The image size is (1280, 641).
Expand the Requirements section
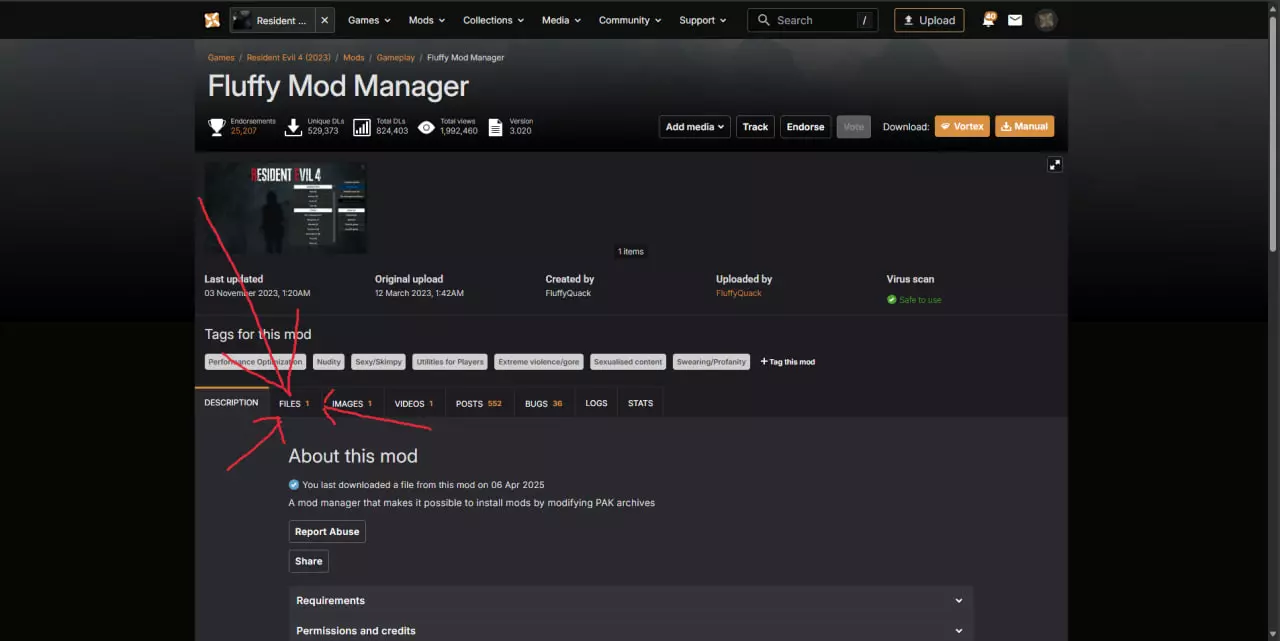[631, 601]
